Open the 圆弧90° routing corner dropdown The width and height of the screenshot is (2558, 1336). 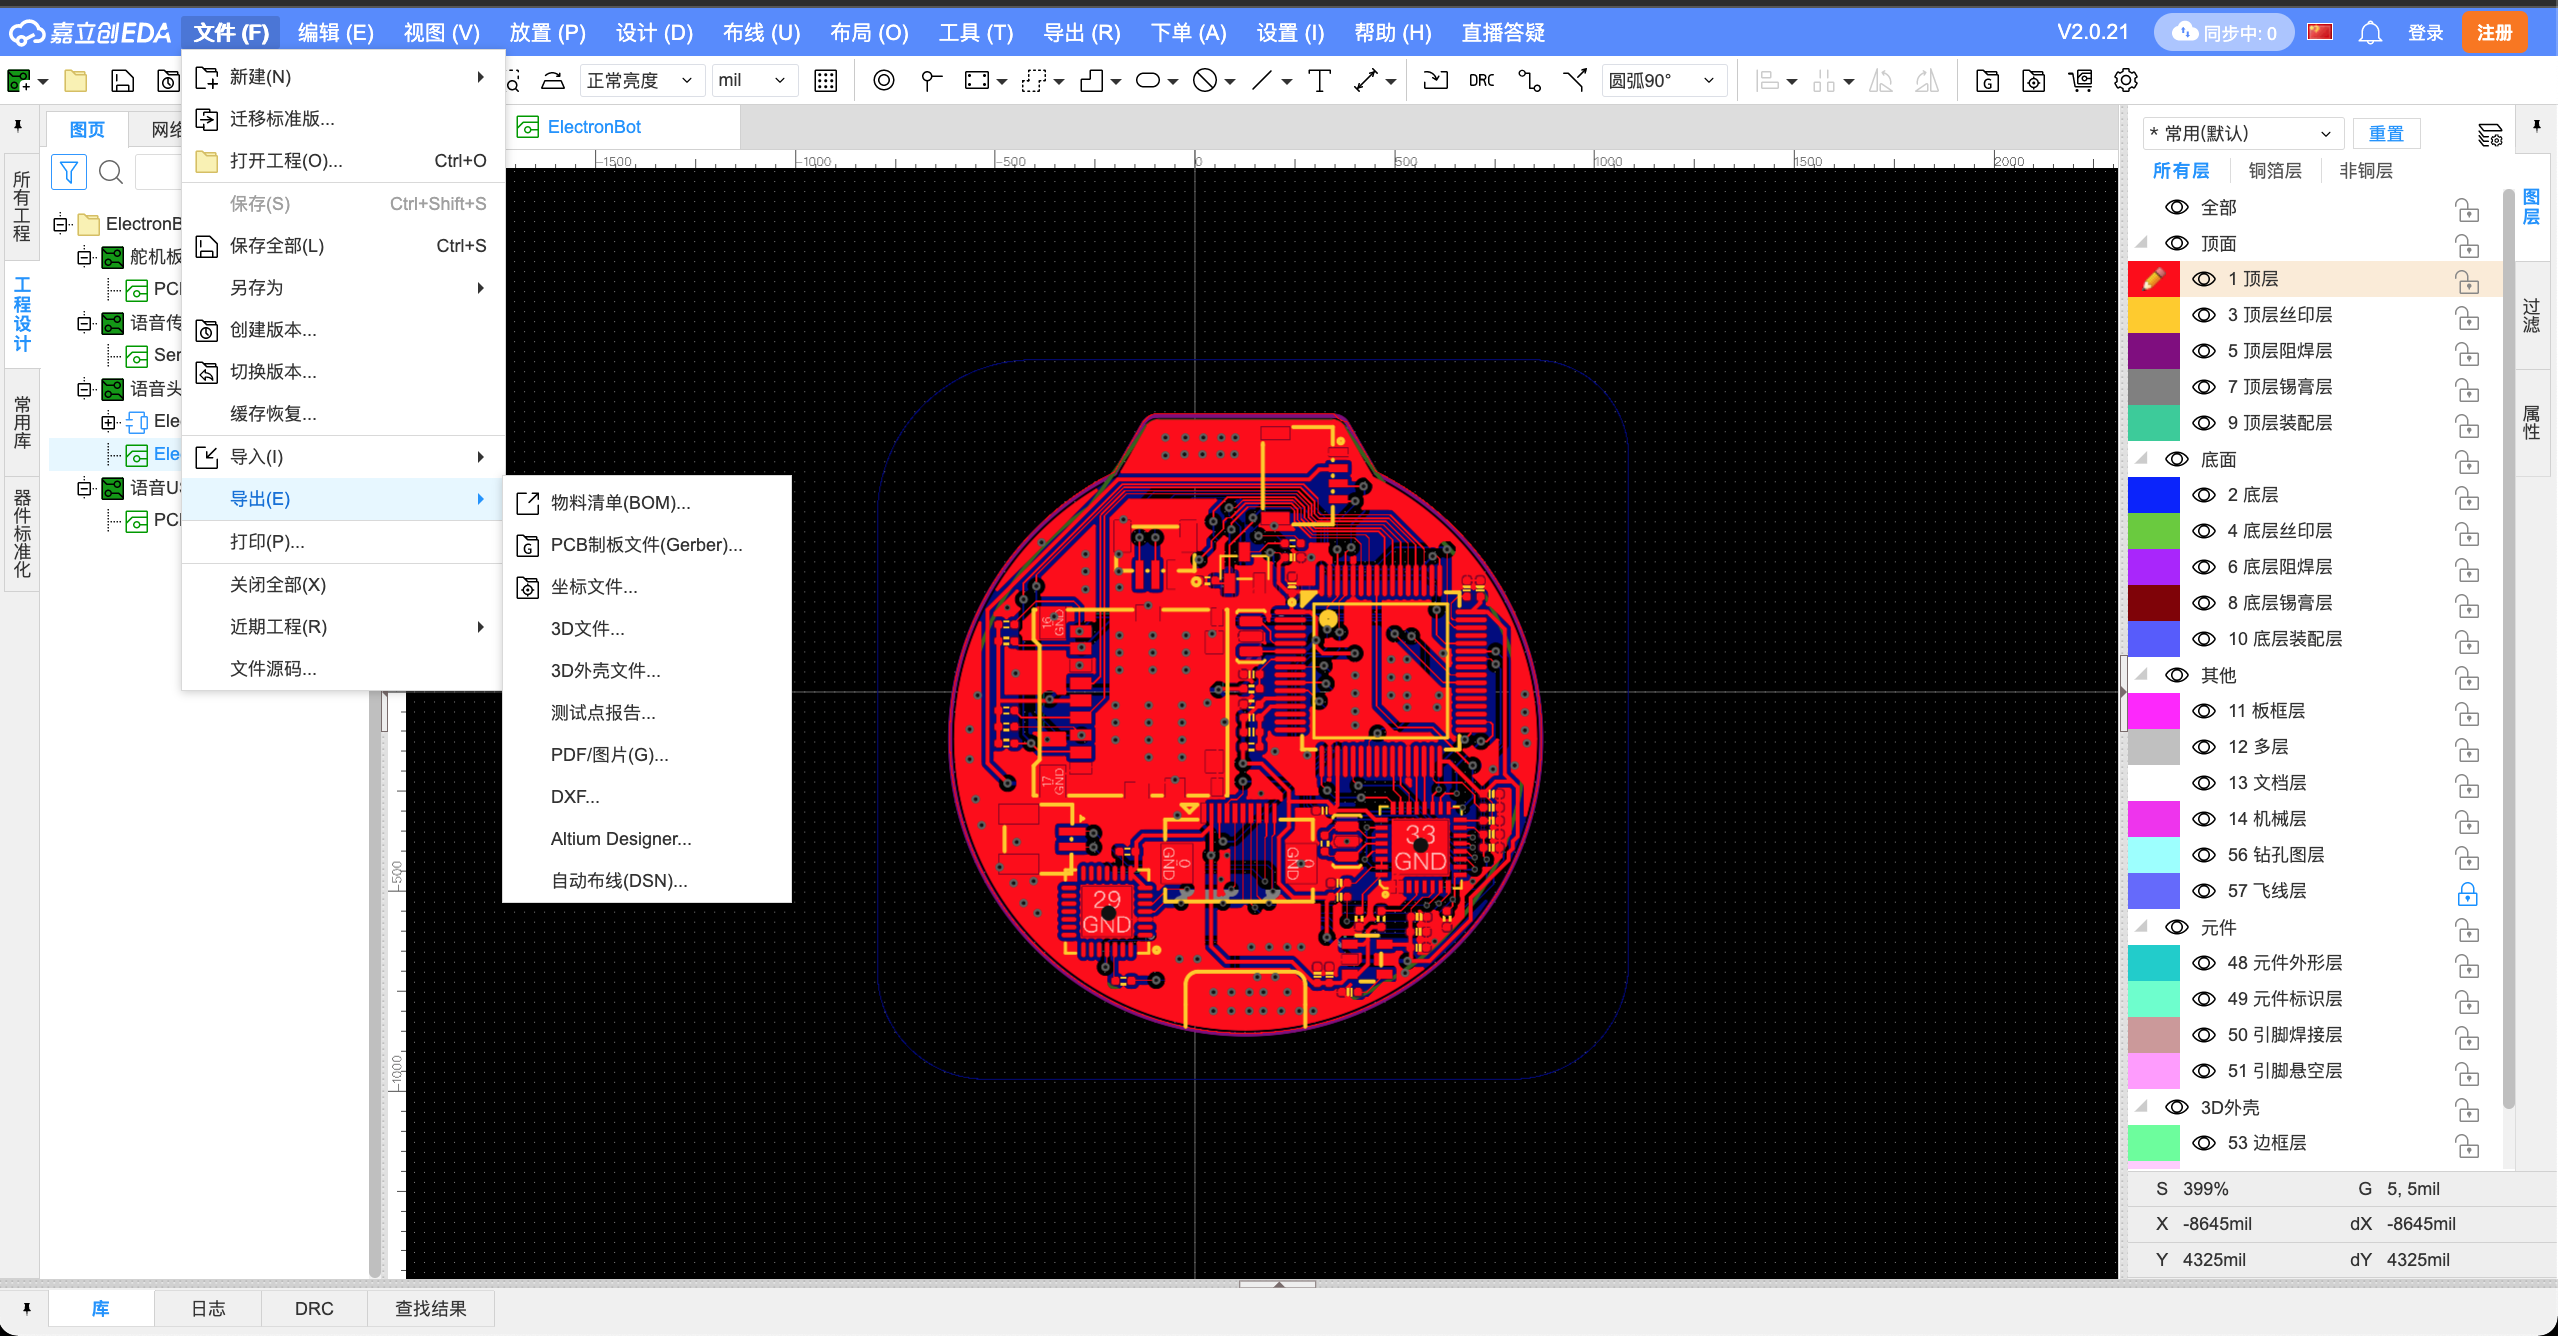(1663, 81)
